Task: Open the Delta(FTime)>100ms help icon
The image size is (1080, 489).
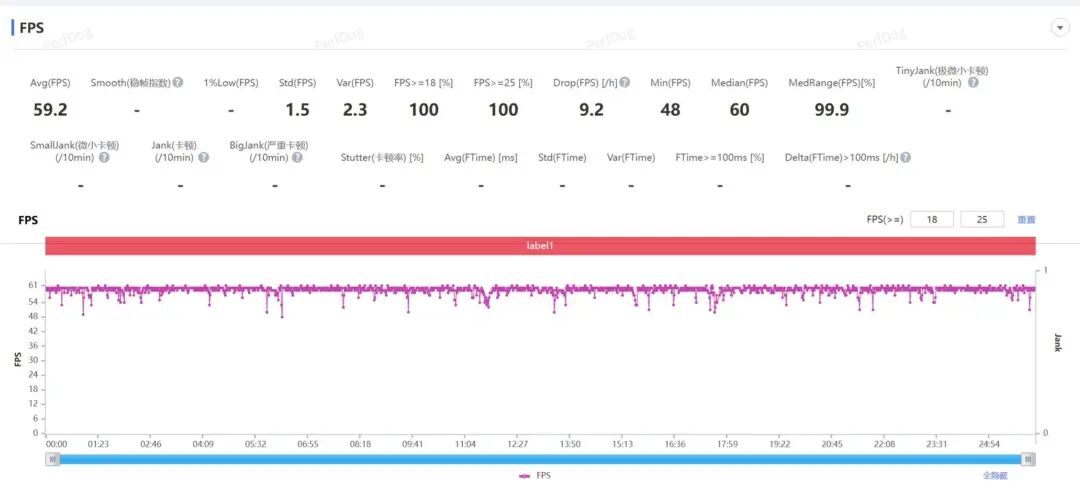Action: click(x=905, y=158)
